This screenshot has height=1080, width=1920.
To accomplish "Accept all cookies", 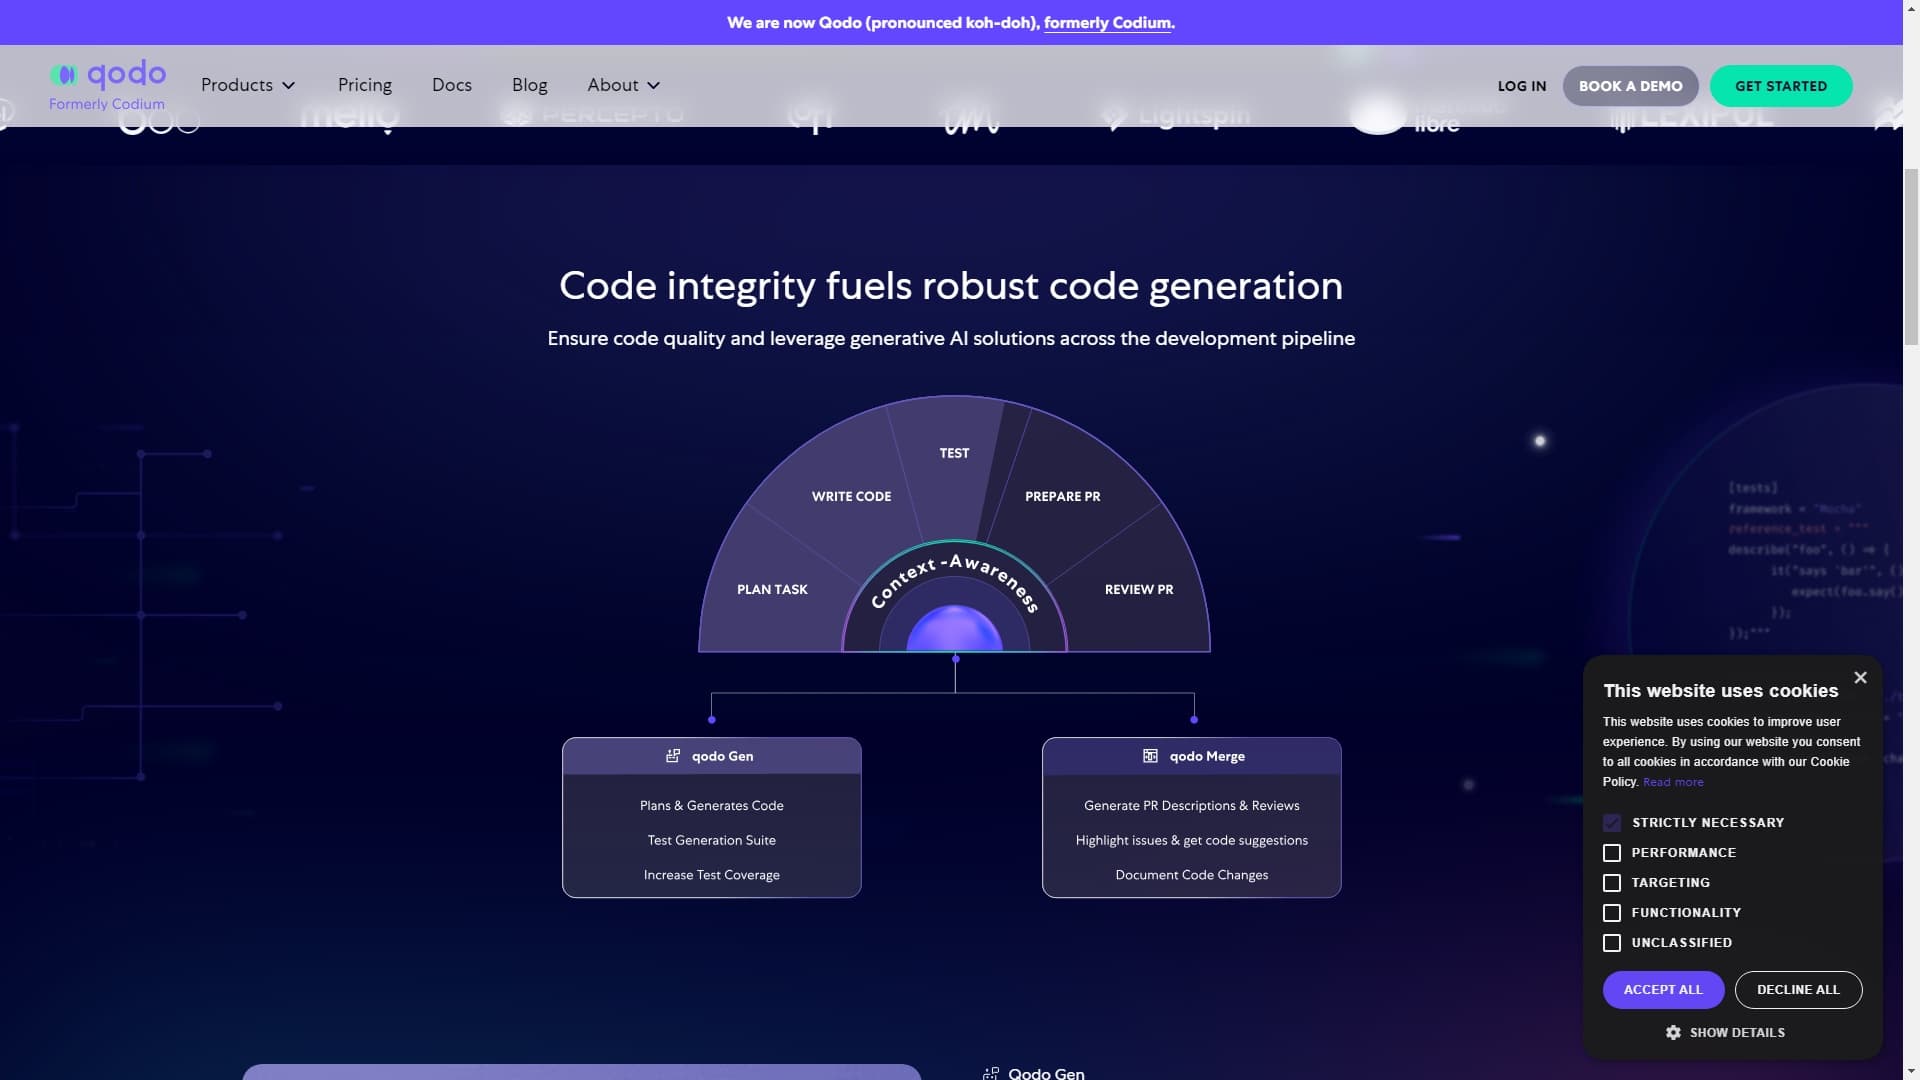I will [1663, 989].
